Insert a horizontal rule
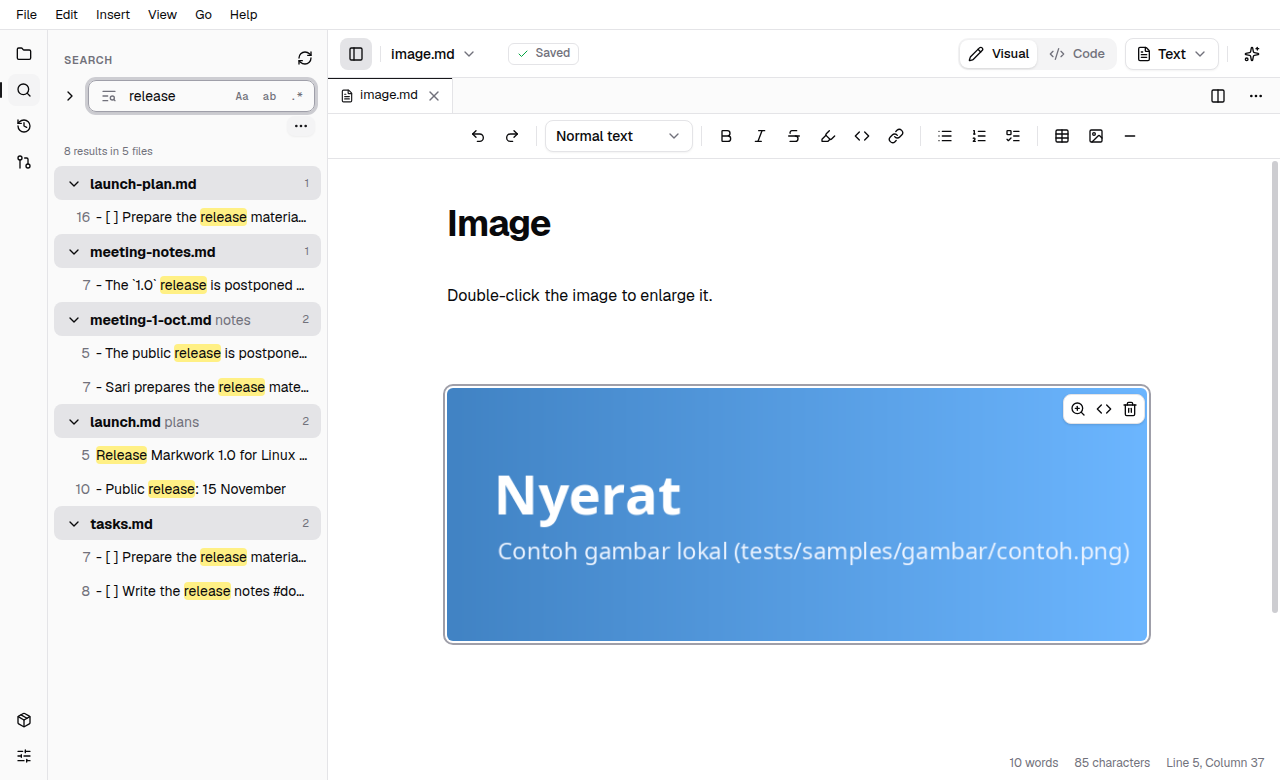The height and width of the screenshot is (780, 1280). [1130, 136]
